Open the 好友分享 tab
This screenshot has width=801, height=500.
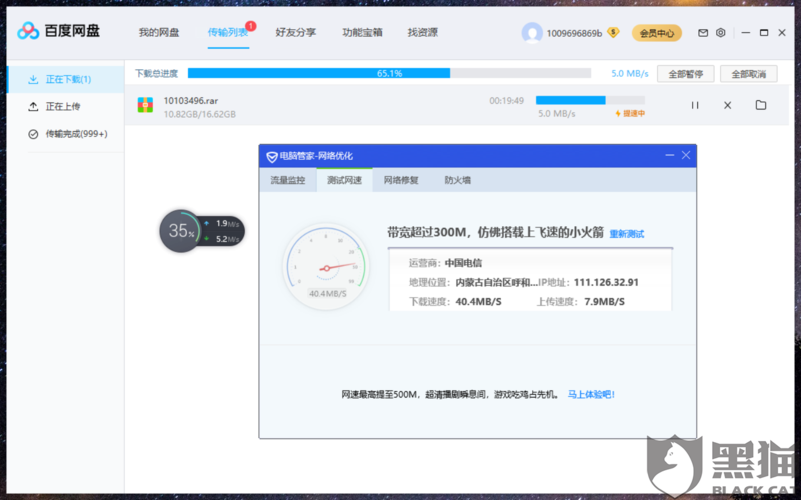(x=295, y=33)
